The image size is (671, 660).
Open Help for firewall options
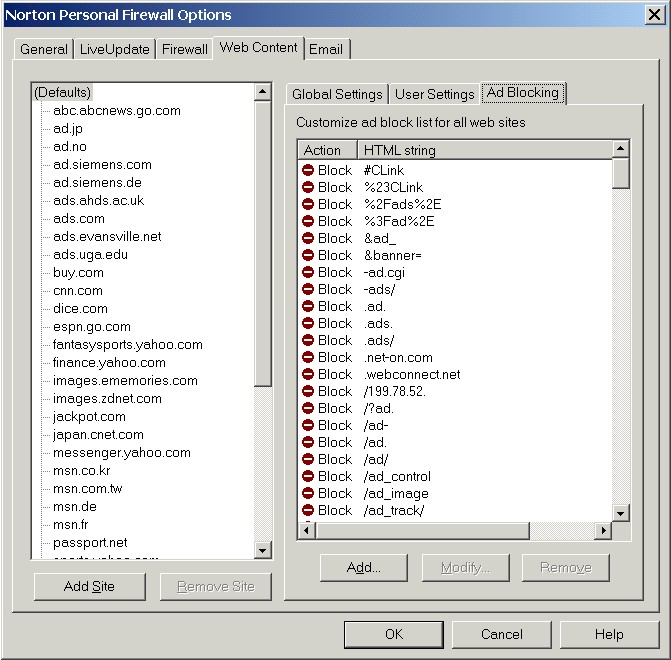click(x=609, y=634)
